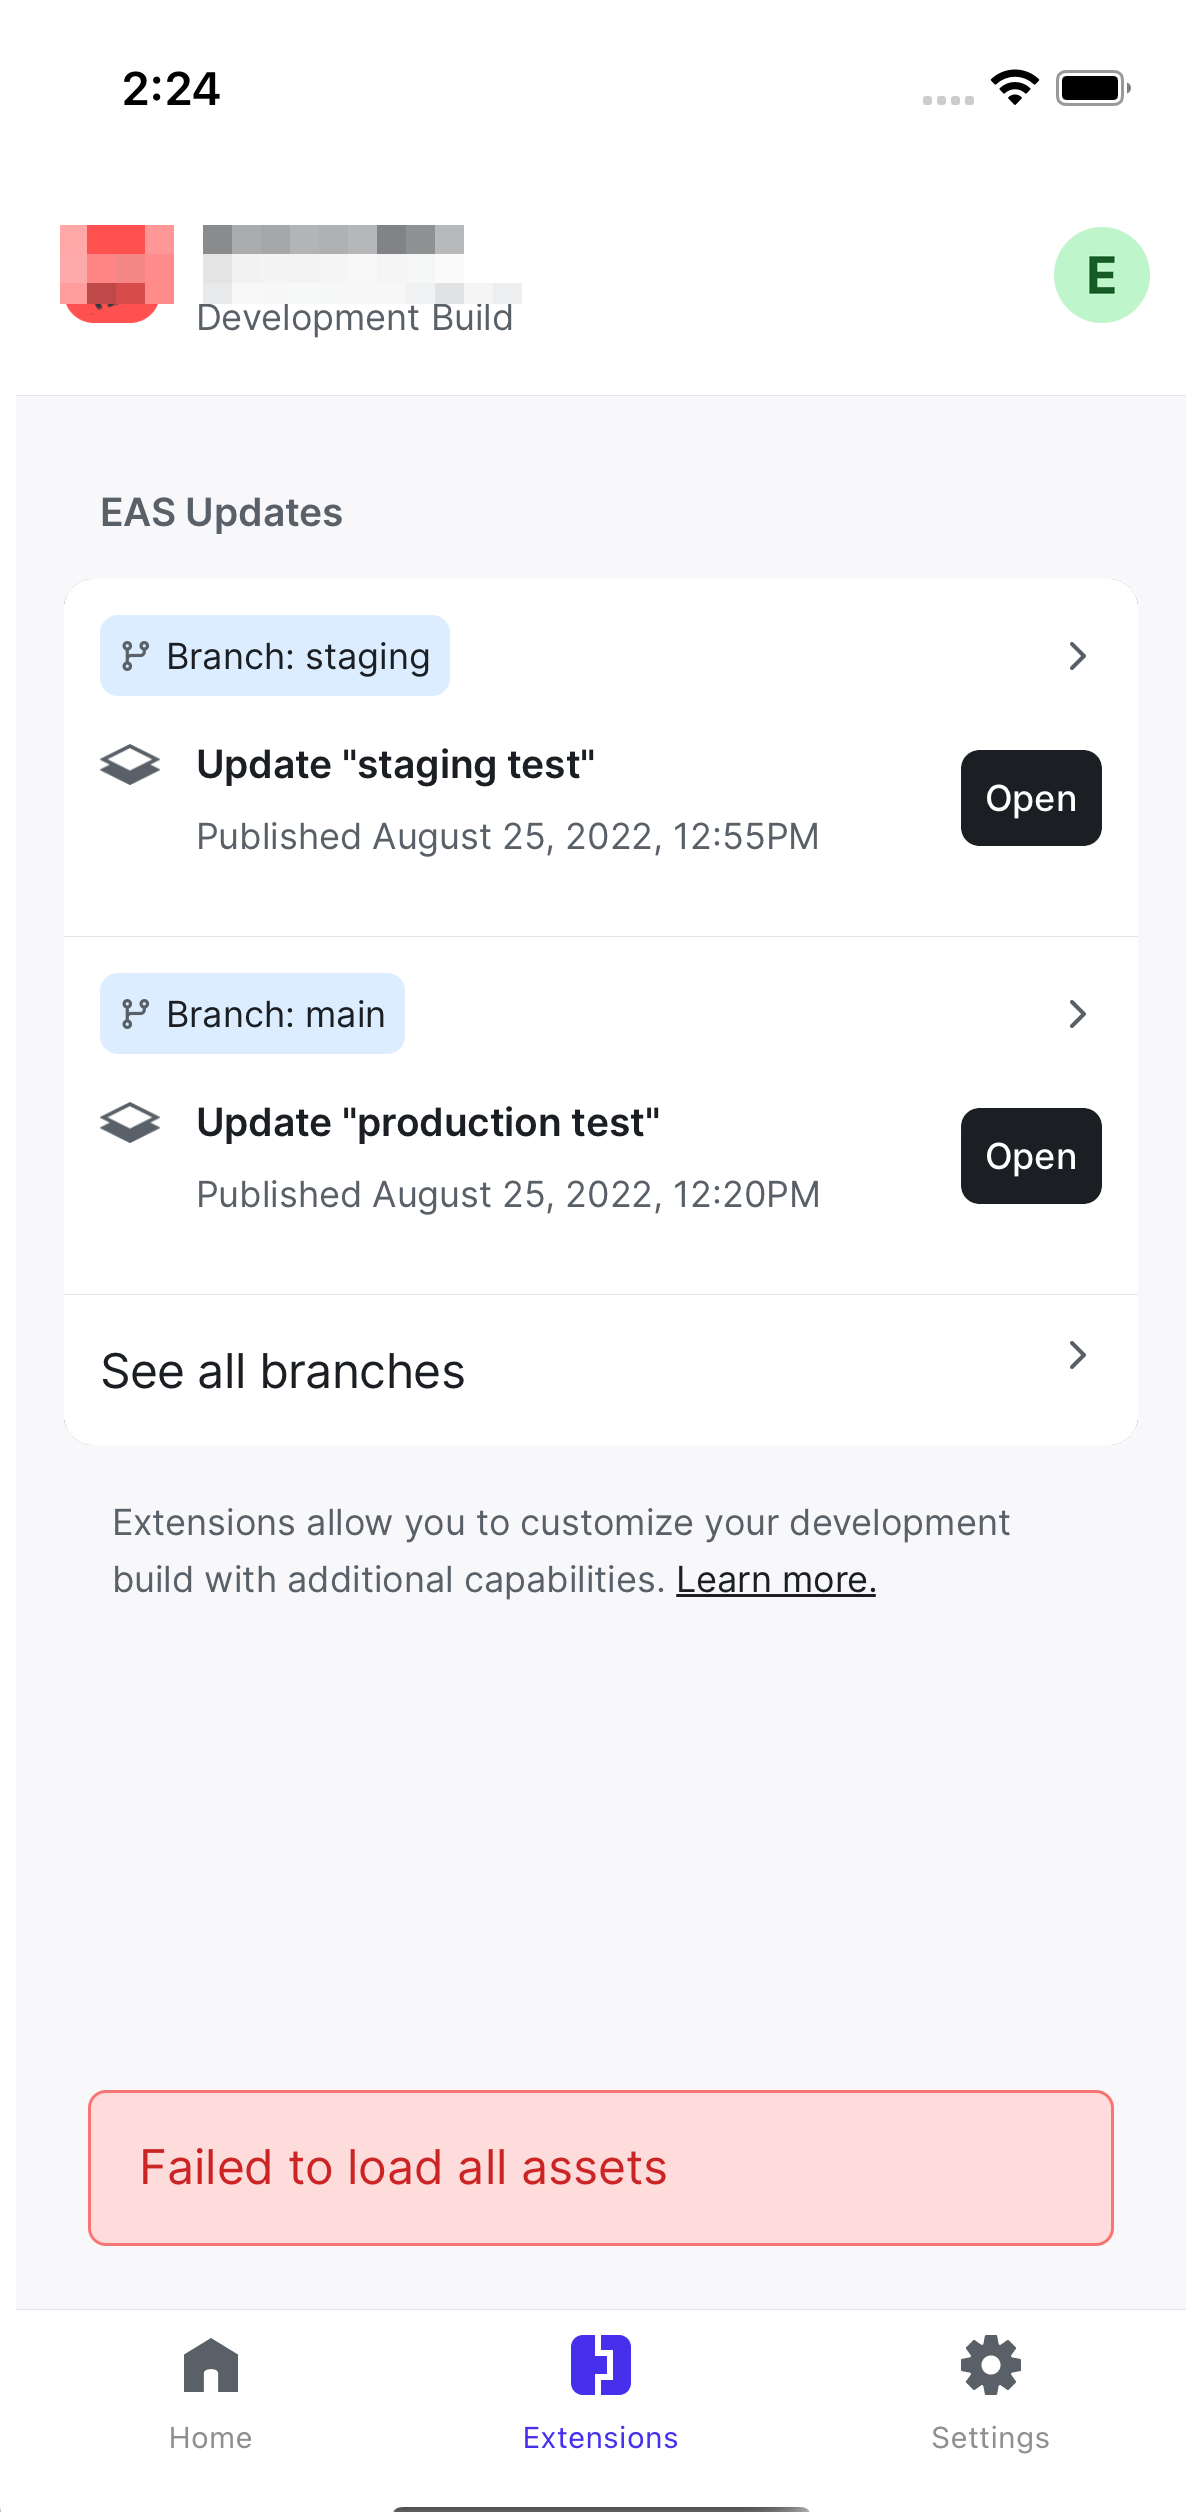Tap the See all branches row text
This screenshot has width=1192, height=2512.
(283, 1371)
